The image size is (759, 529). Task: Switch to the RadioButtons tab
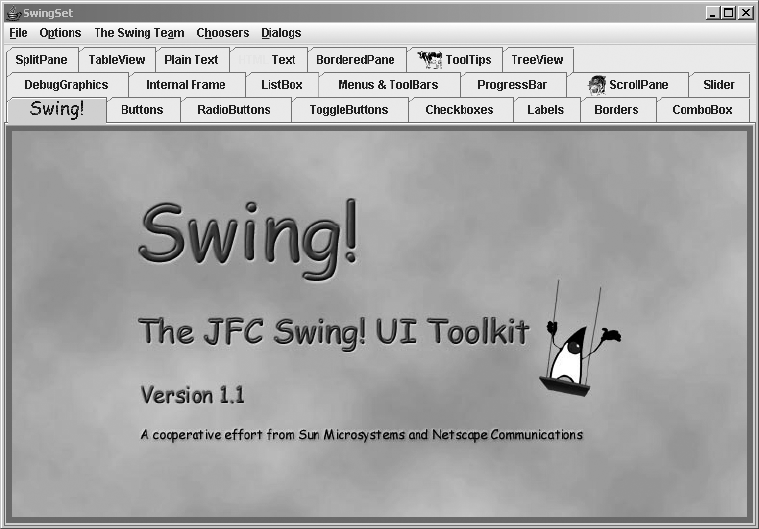point(235,110)
